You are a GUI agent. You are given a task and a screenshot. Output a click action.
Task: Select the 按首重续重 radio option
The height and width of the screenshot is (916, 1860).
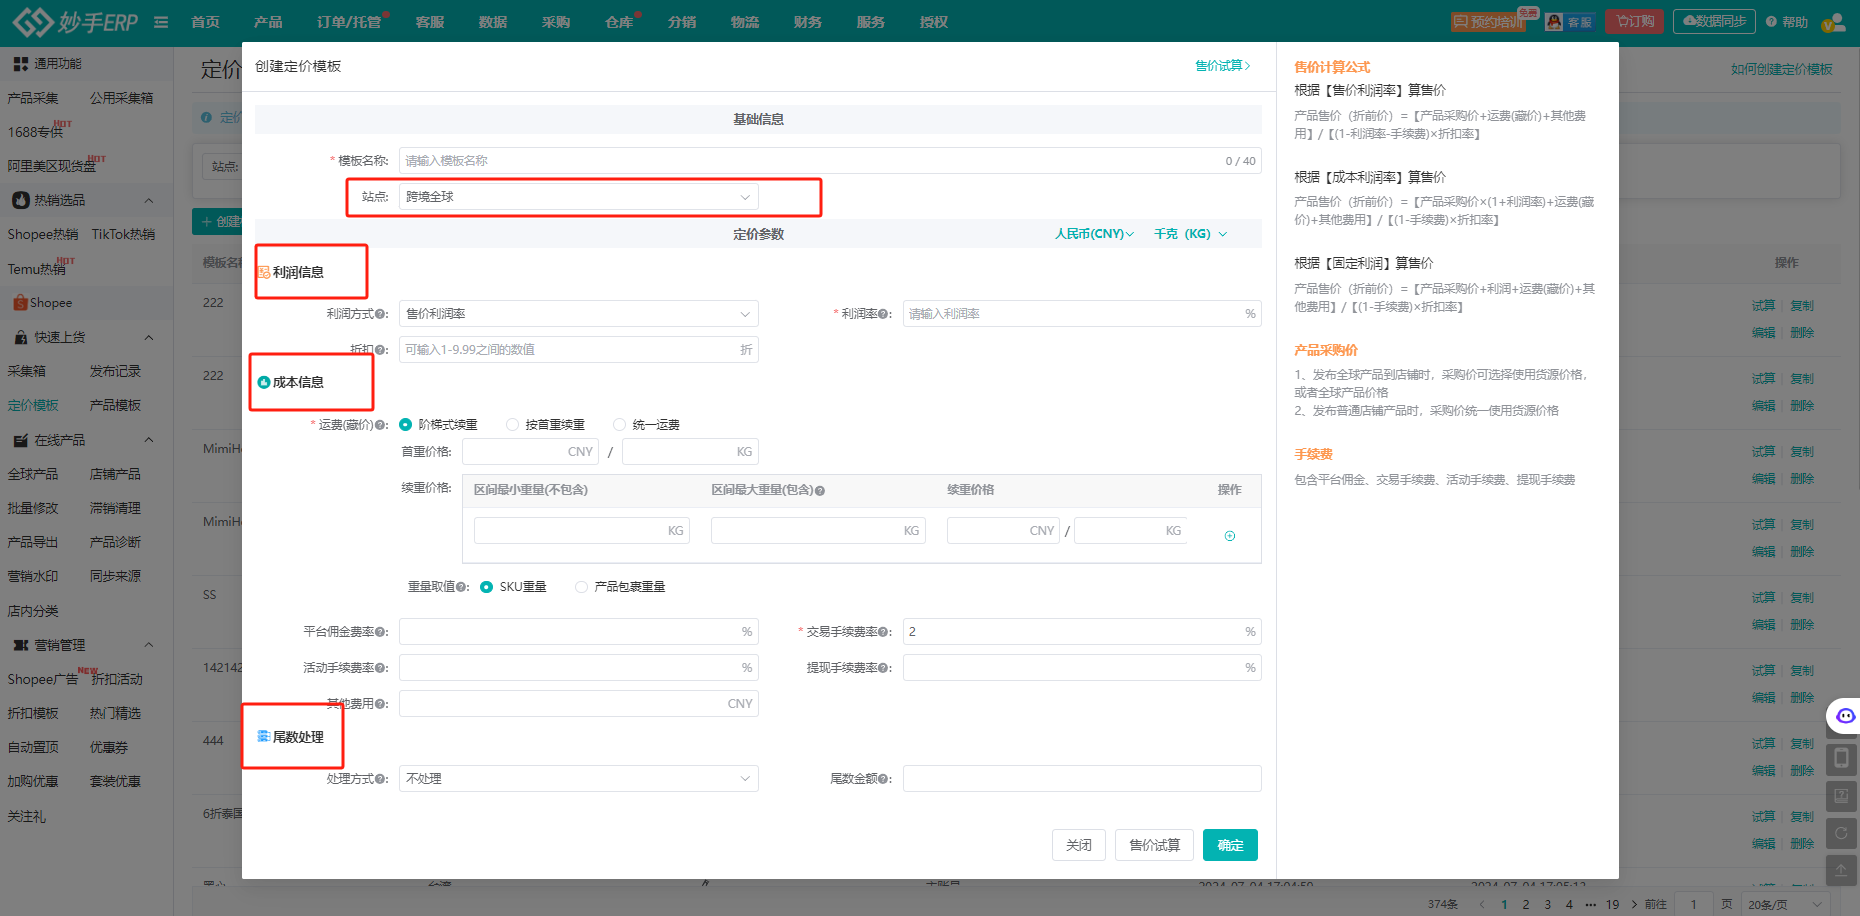(513, 425)
